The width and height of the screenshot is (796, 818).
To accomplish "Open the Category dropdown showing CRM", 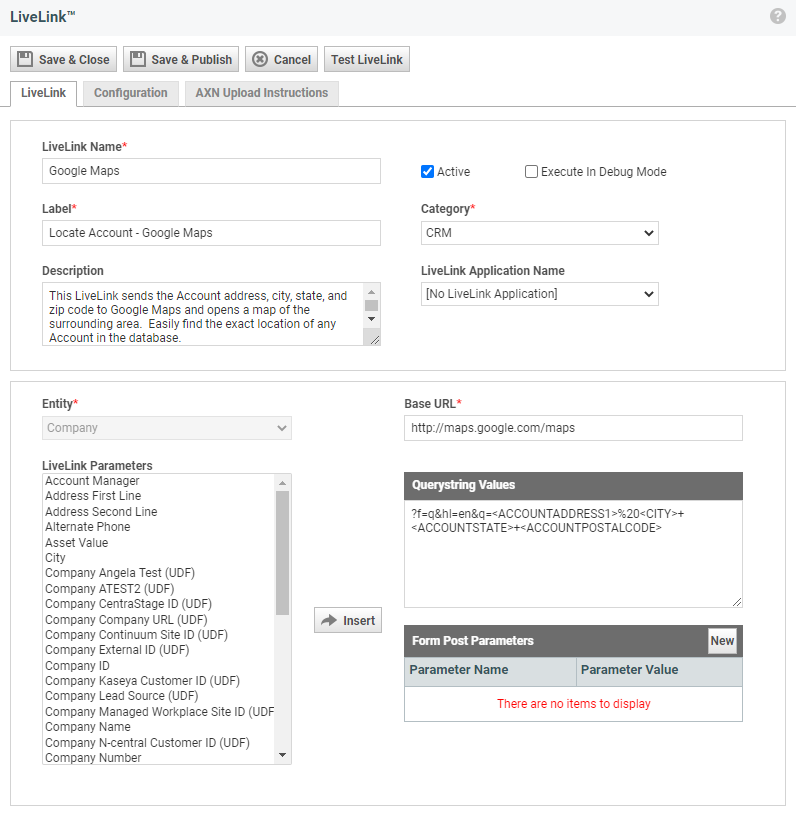I will [x=539, y=233].
